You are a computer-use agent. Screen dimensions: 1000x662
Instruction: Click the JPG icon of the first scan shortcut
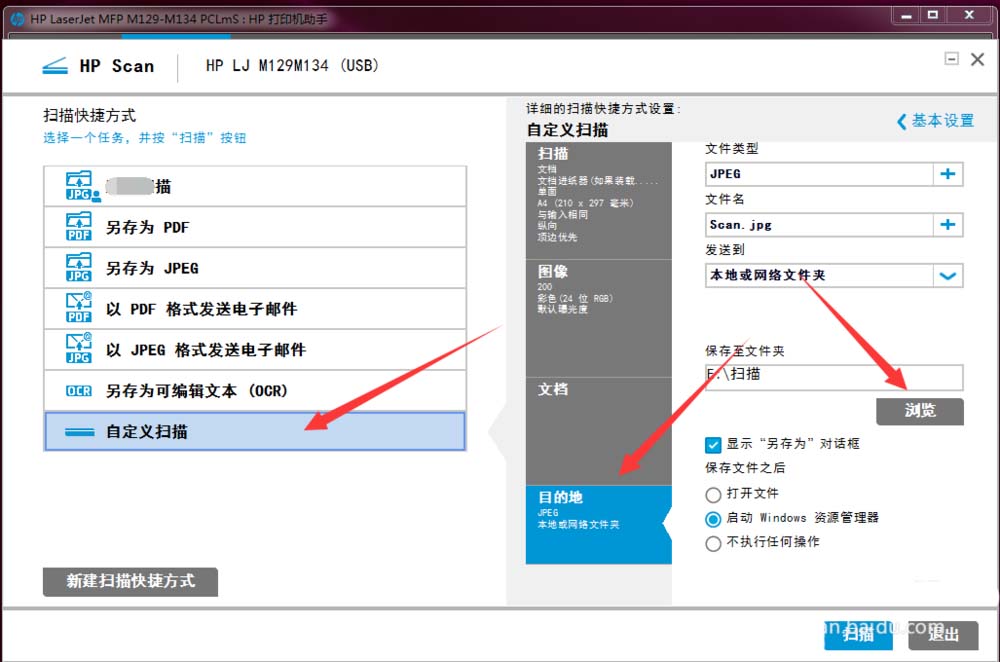pos(81,186)
